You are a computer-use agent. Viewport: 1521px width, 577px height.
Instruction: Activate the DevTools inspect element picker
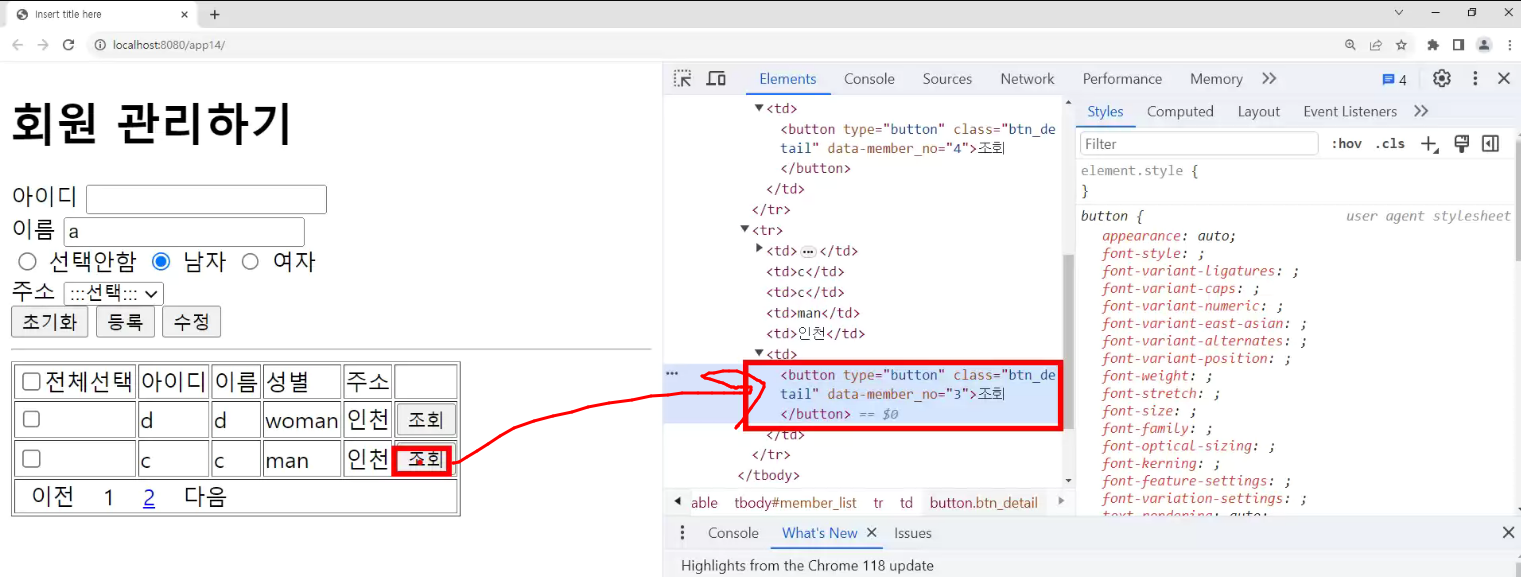pos(682,79)
